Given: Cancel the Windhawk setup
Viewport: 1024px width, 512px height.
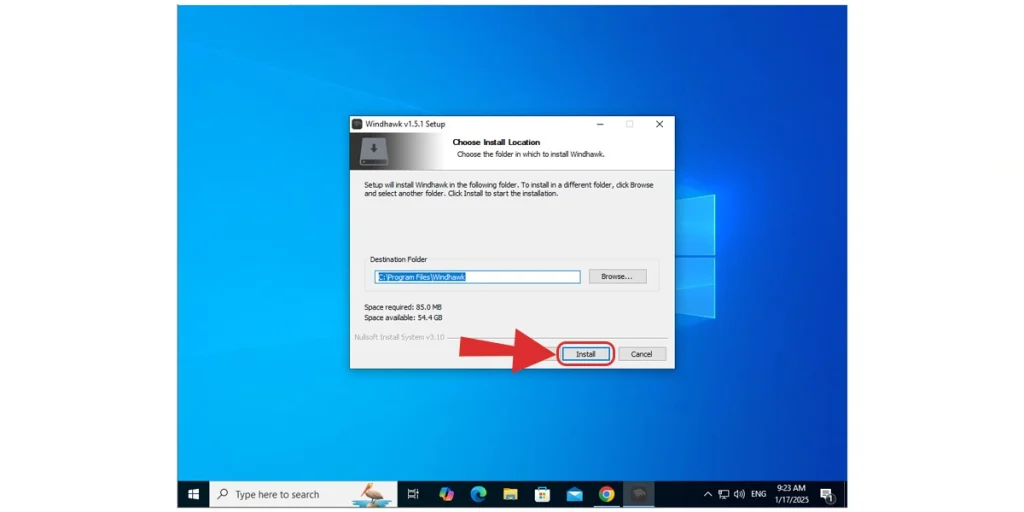Looking at the screenshot, I should click(x=641, y=354).
